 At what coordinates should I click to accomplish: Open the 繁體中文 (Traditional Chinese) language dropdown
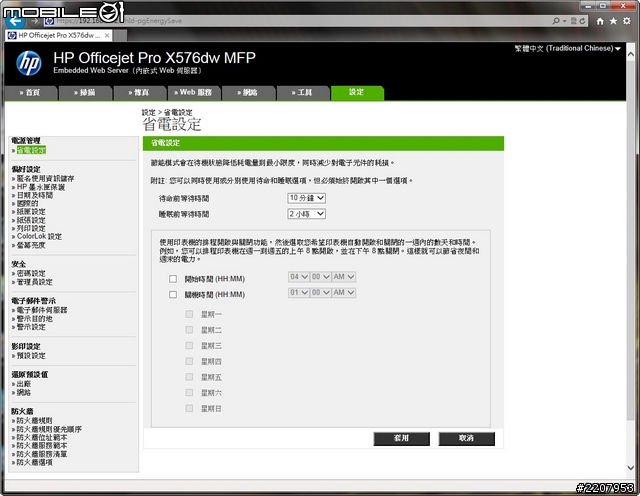coord(567,48)
